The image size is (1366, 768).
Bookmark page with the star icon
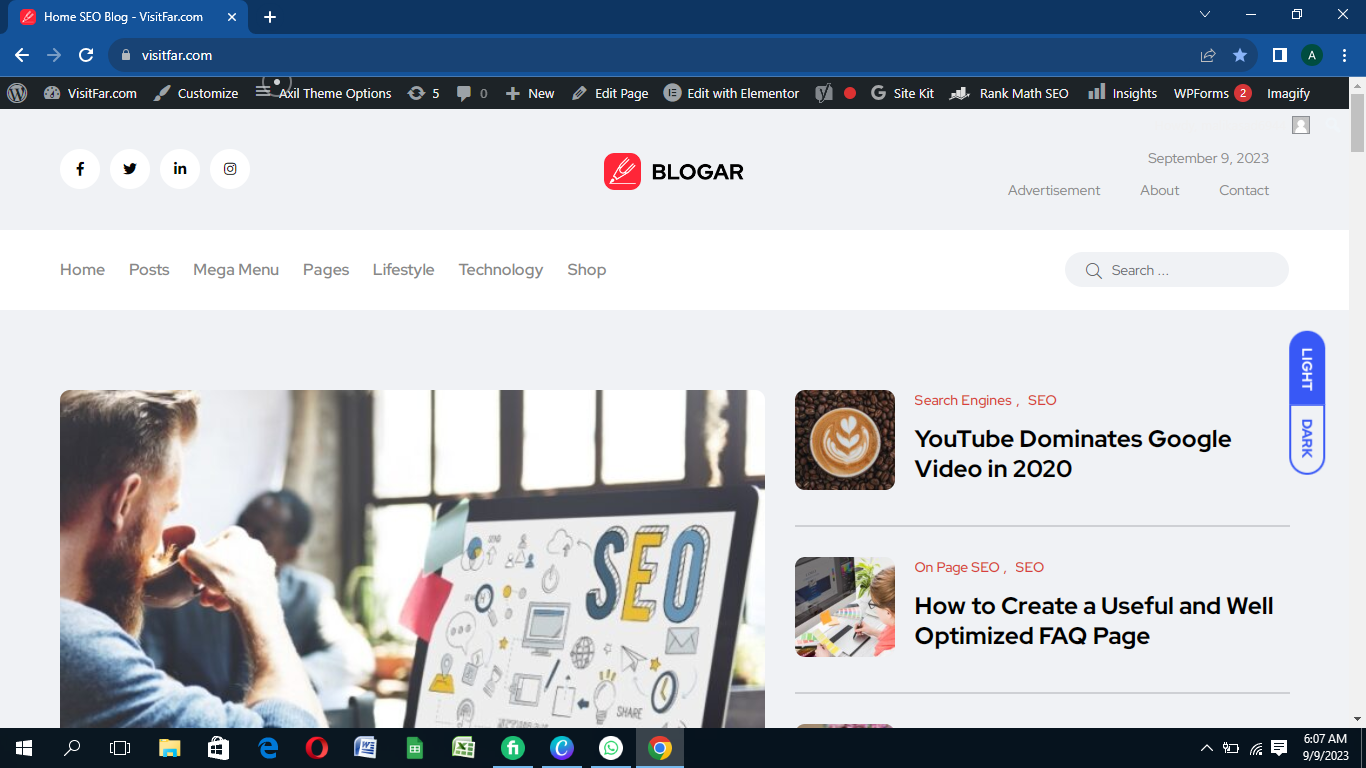pyautogui.click(x=1240, y=55)
